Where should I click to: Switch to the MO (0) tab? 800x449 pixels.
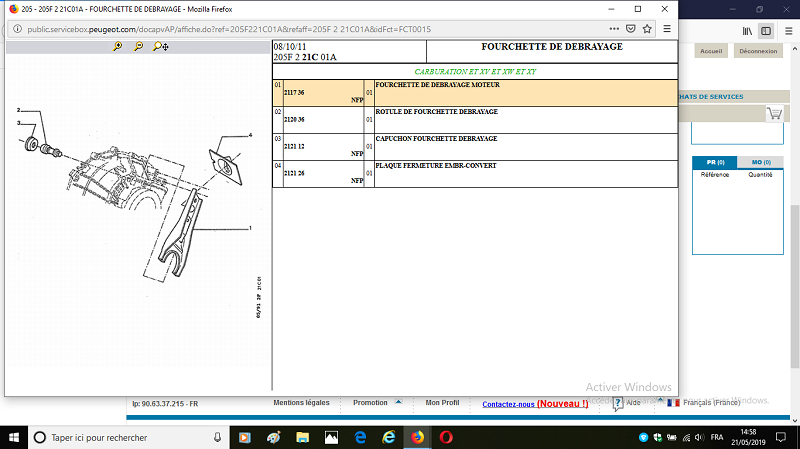761,162
